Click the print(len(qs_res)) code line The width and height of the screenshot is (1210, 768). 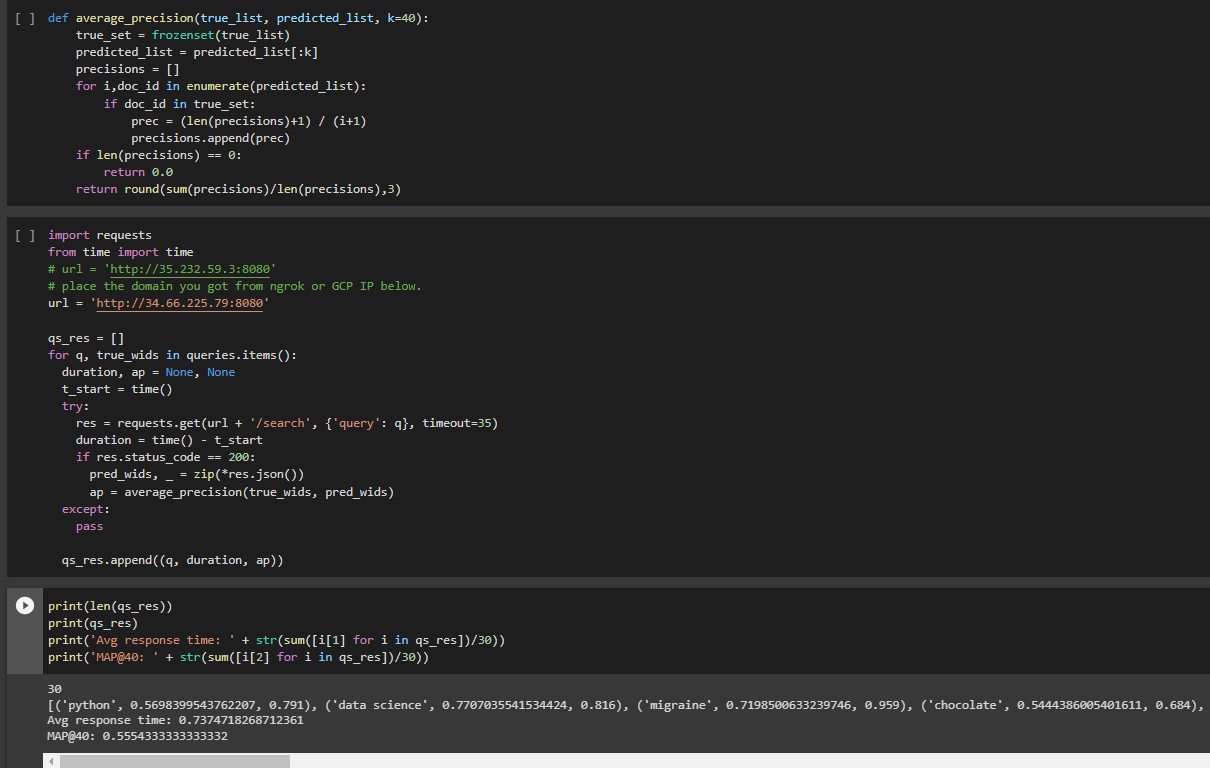pyautogui.click(x=110, y=605)
